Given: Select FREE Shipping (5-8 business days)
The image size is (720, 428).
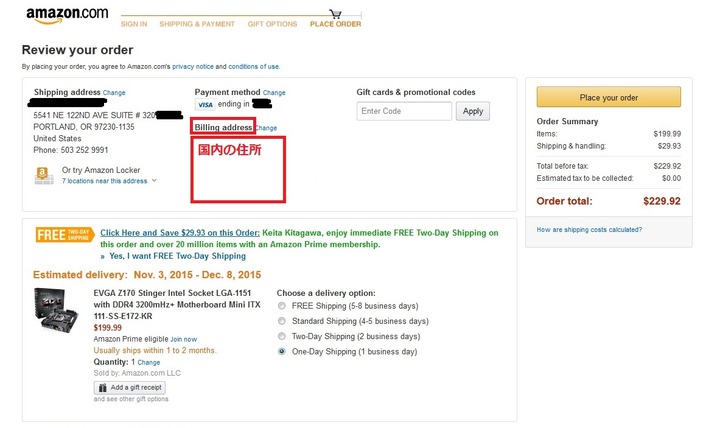Looking at the screenshot, I should (282, 306).
